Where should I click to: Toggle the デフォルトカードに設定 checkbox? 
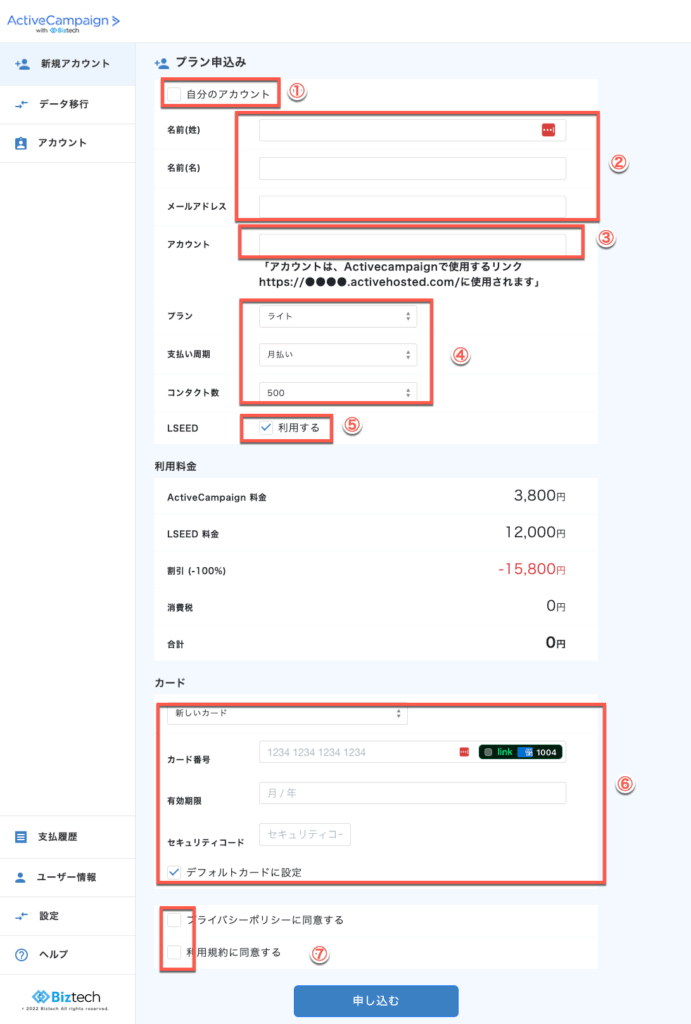click(x=175, y=872)
